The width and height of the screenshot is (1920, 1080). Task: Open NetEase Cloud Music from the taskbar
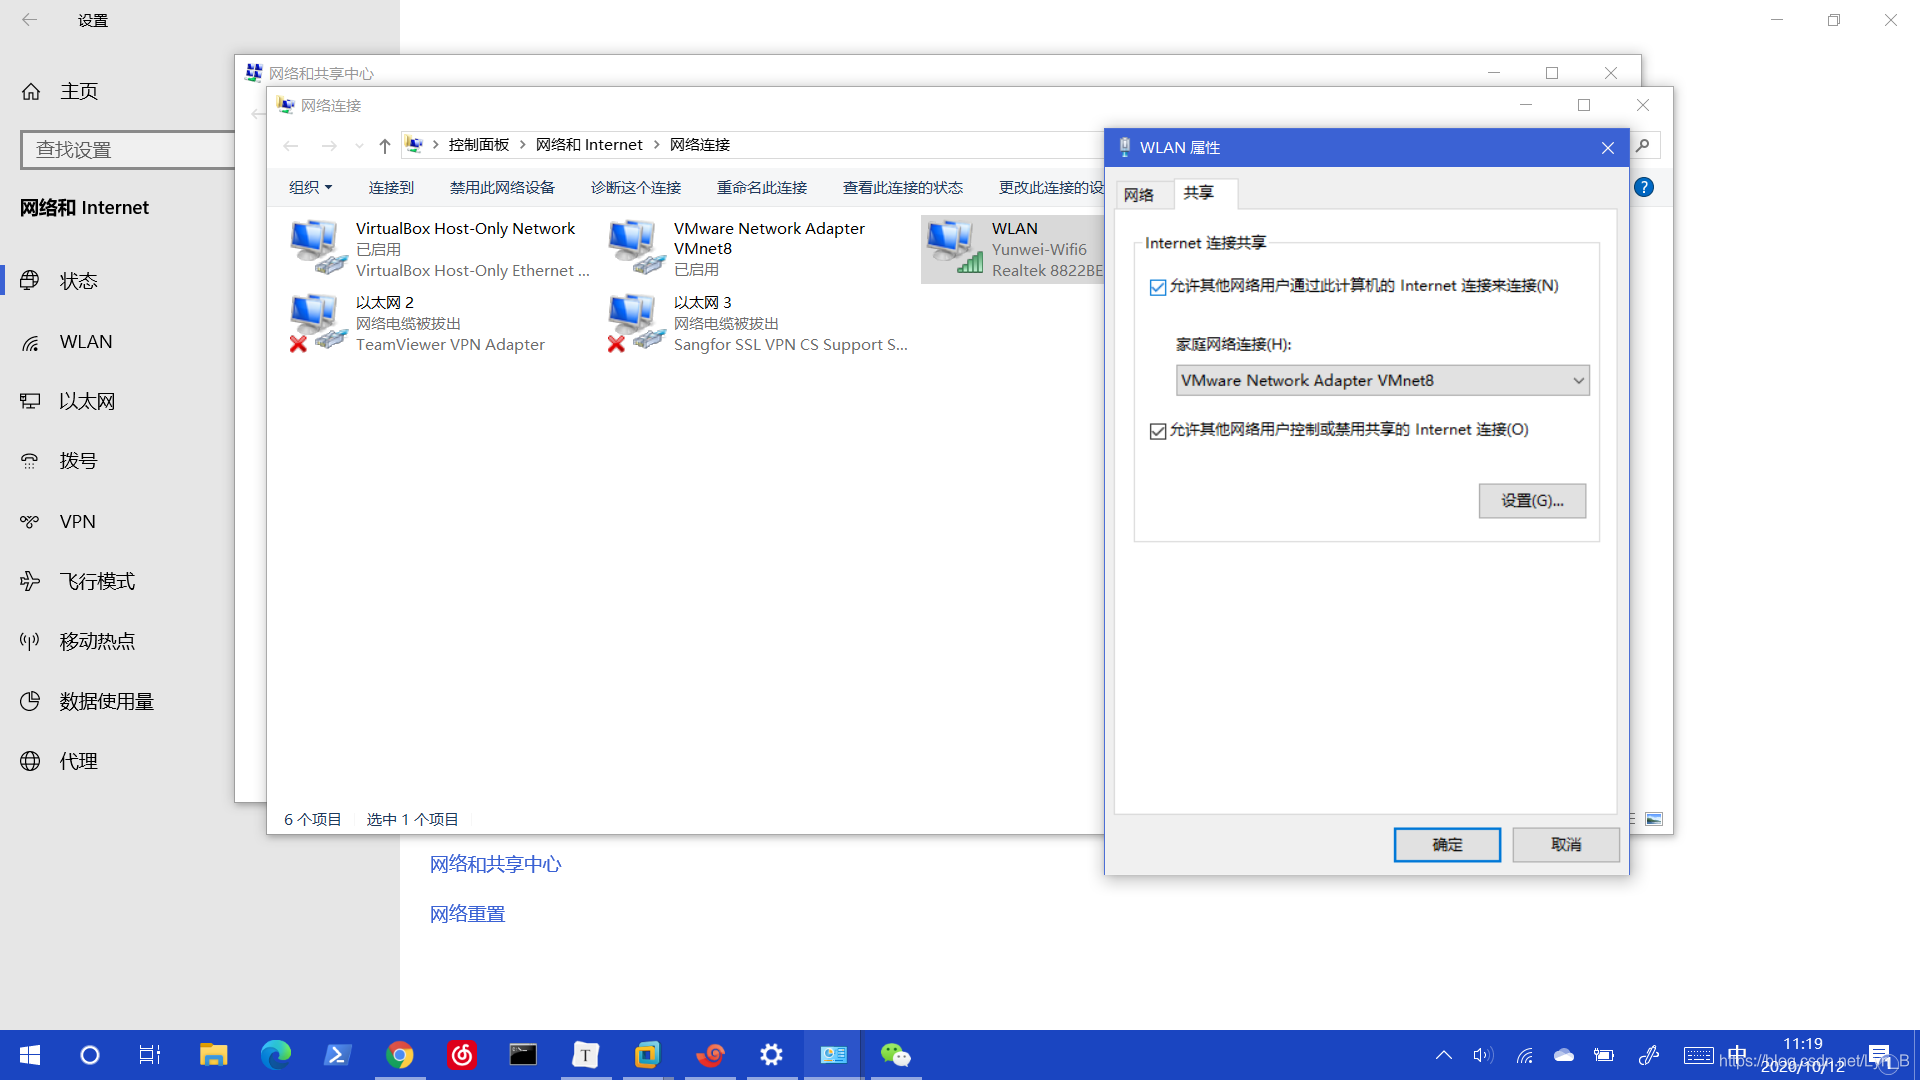[462, 1055]
